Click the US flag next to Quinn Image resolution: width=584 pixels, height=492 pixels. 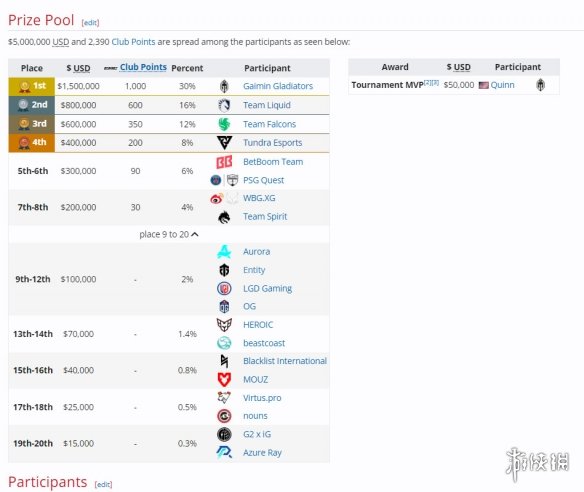483,85
